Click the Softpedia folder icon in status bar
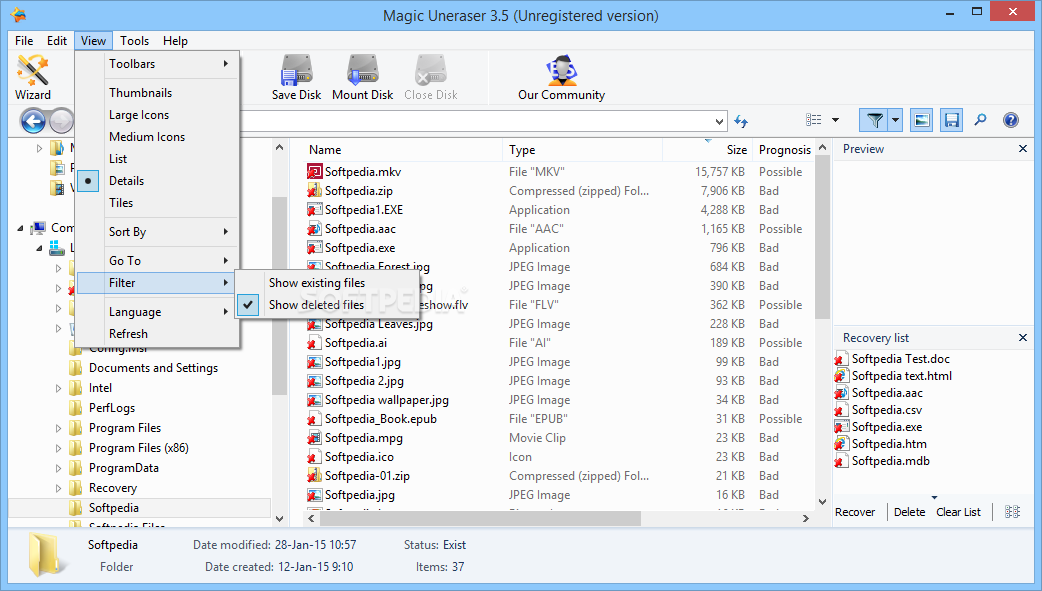This screenshot has height=591, width=1042. tap(46, 554)
